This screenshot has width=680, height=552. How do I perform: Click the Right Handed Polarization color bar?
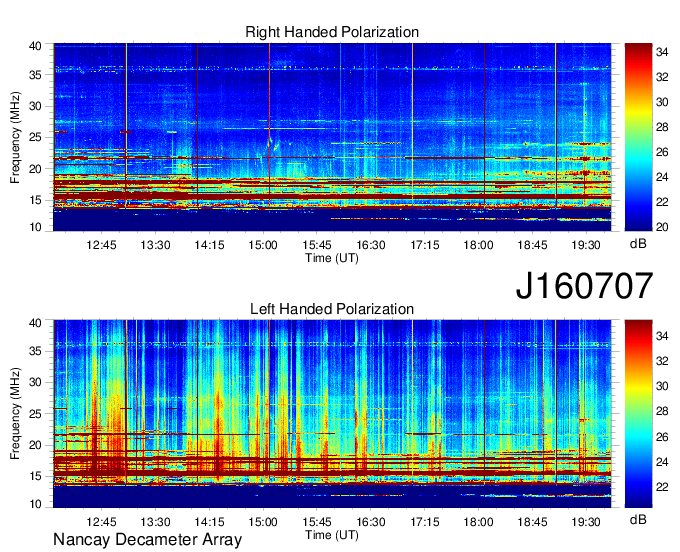(638, 137)
